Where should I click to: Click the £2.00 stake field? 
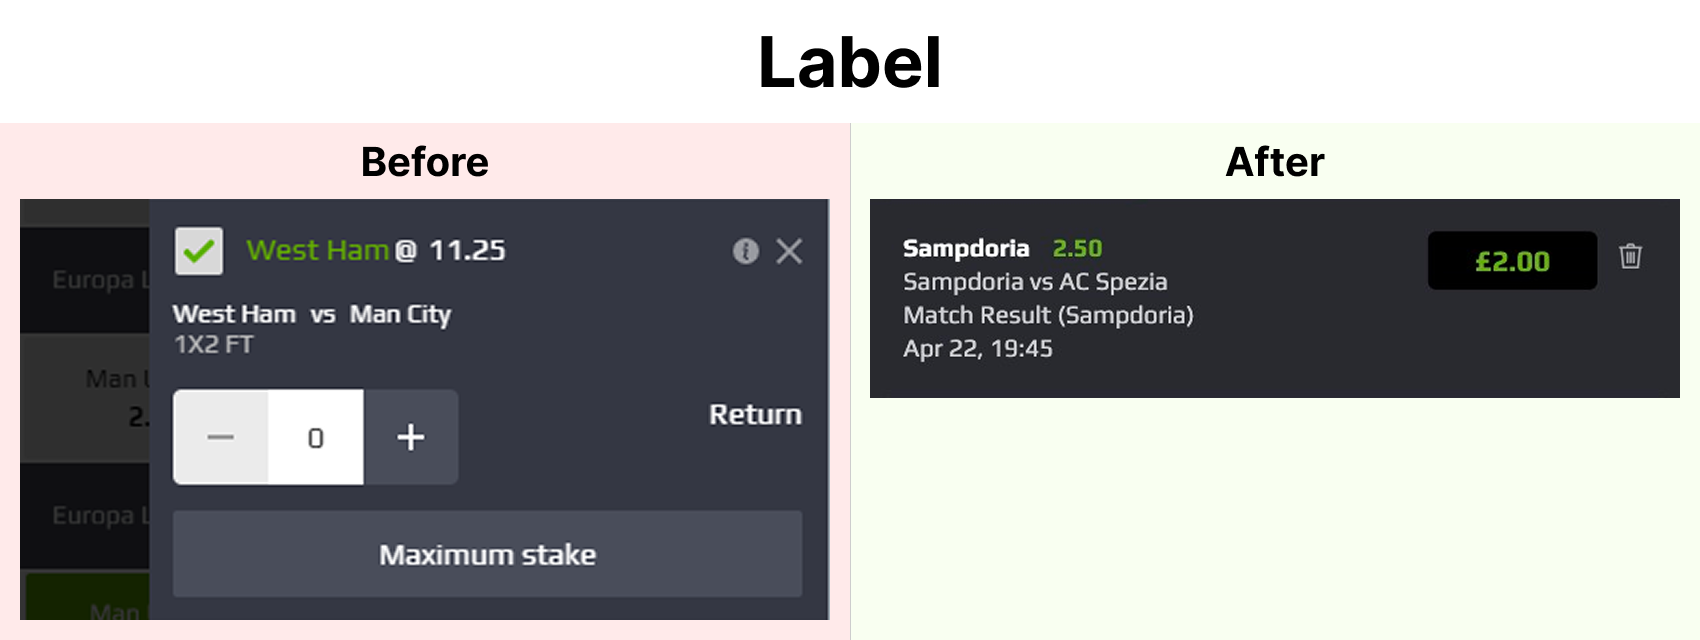(x=1511, y=261)
